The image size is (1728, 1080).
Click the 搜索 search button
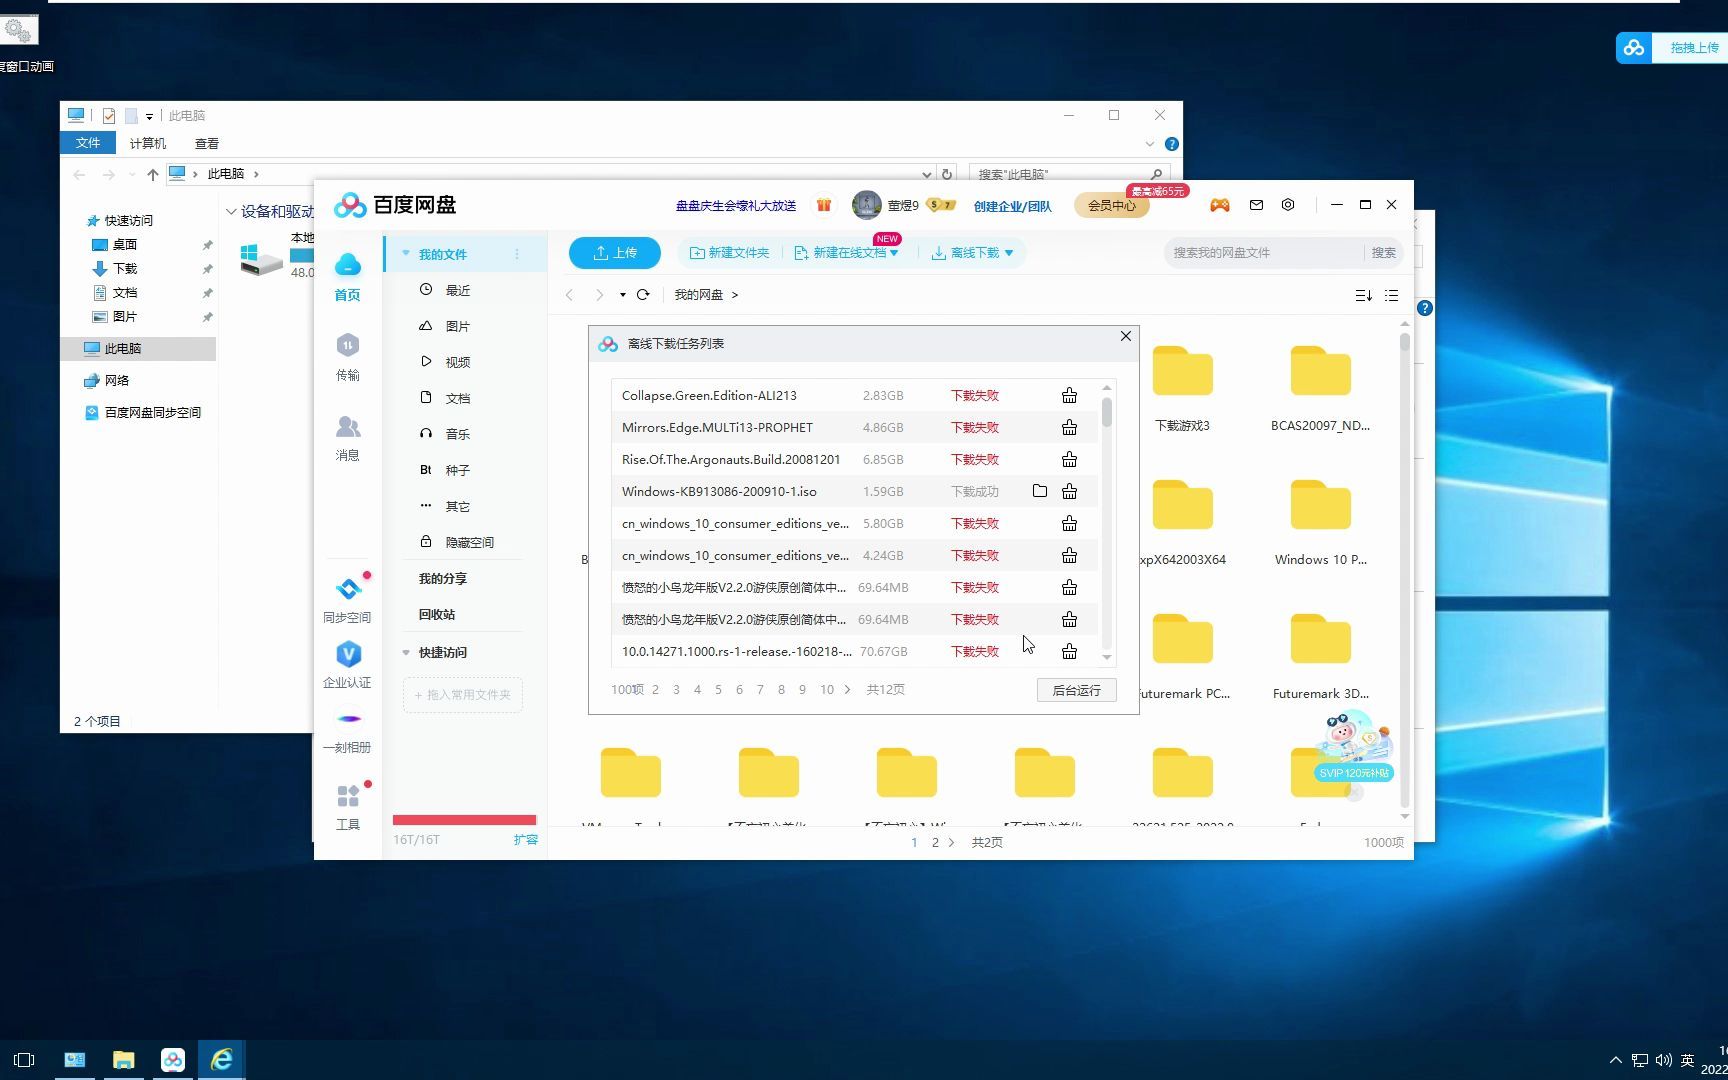1383,253
